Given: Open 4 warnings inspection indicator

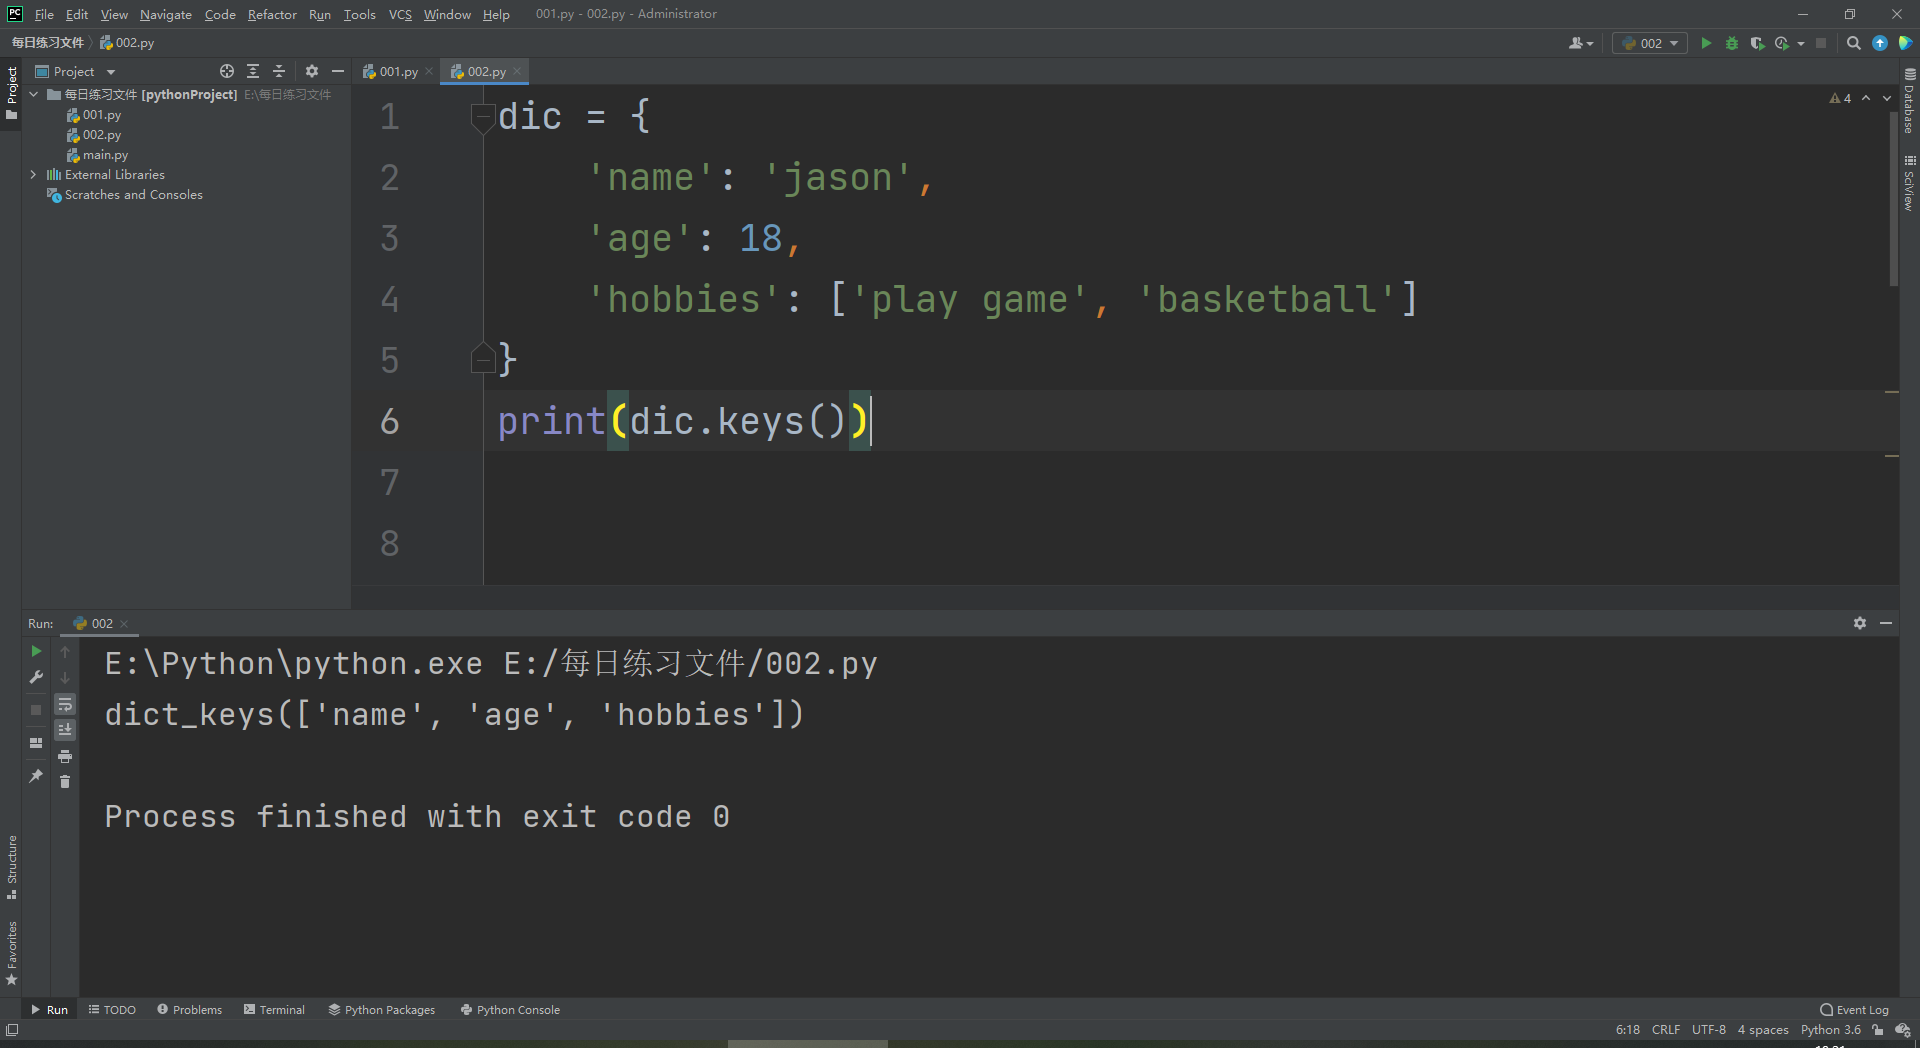Looking at the screenshot, I should pyautogui.click(x=1840, y=98).
